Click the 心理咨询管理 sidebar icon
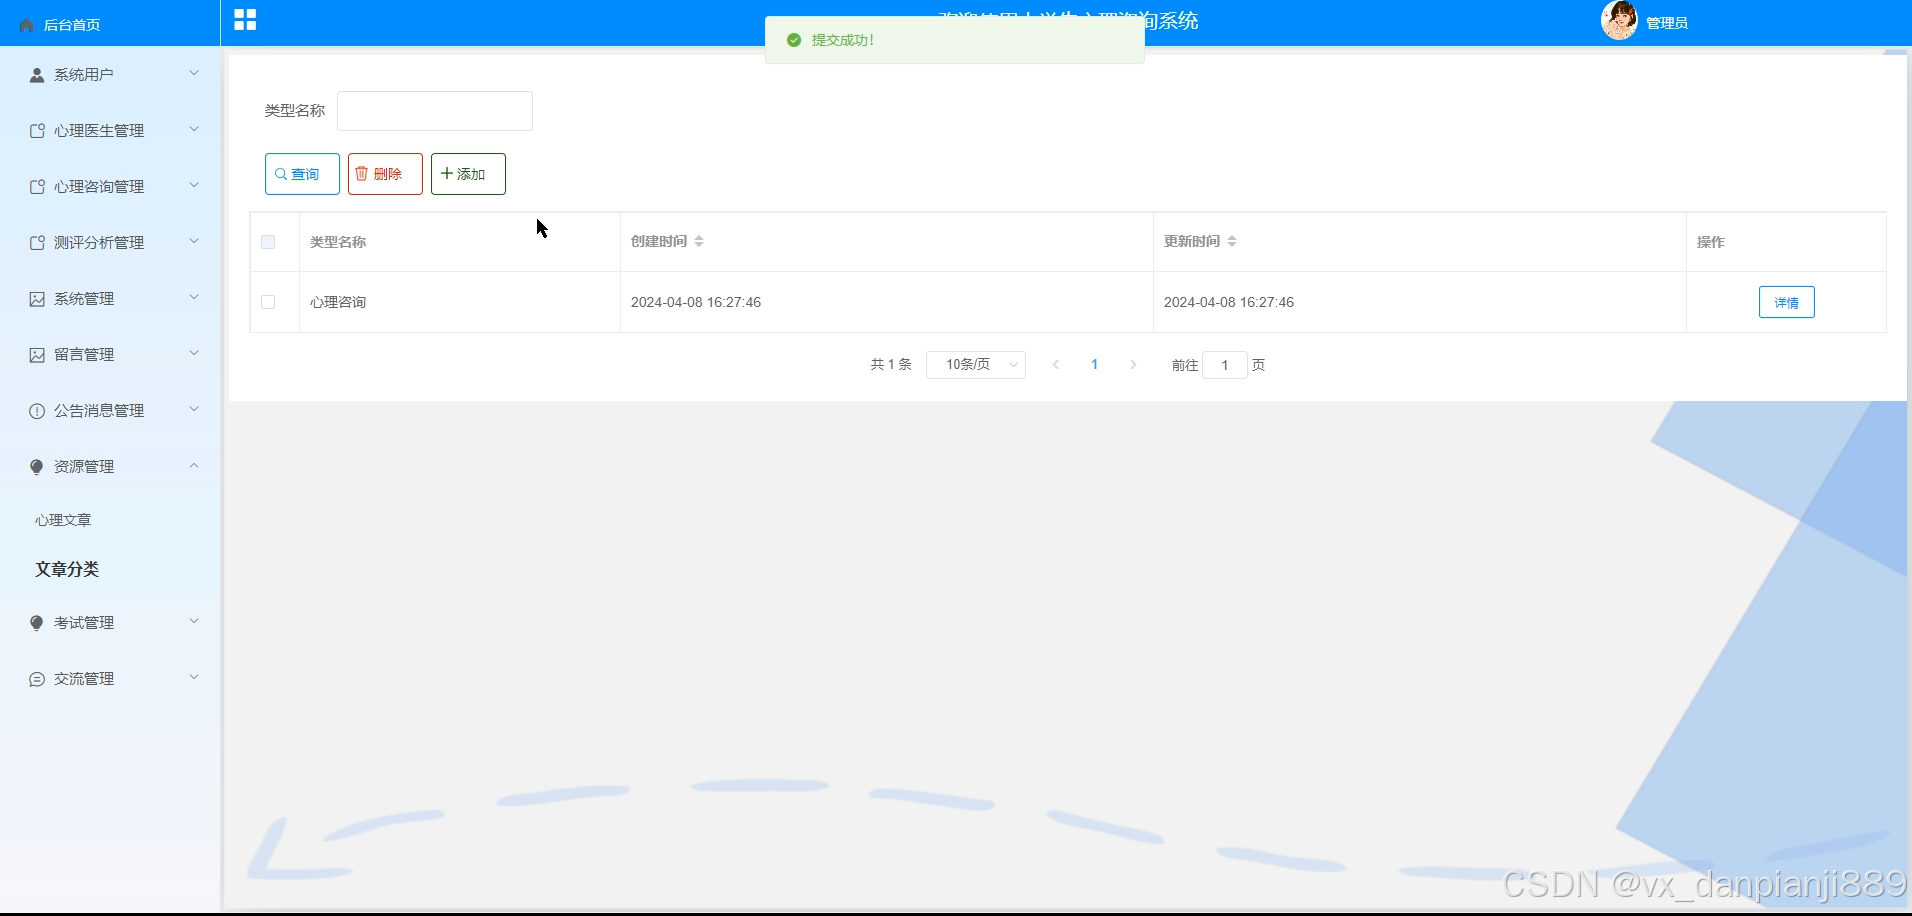The width and height of the screenshot is (1912, 916). [x=37, y=187]
